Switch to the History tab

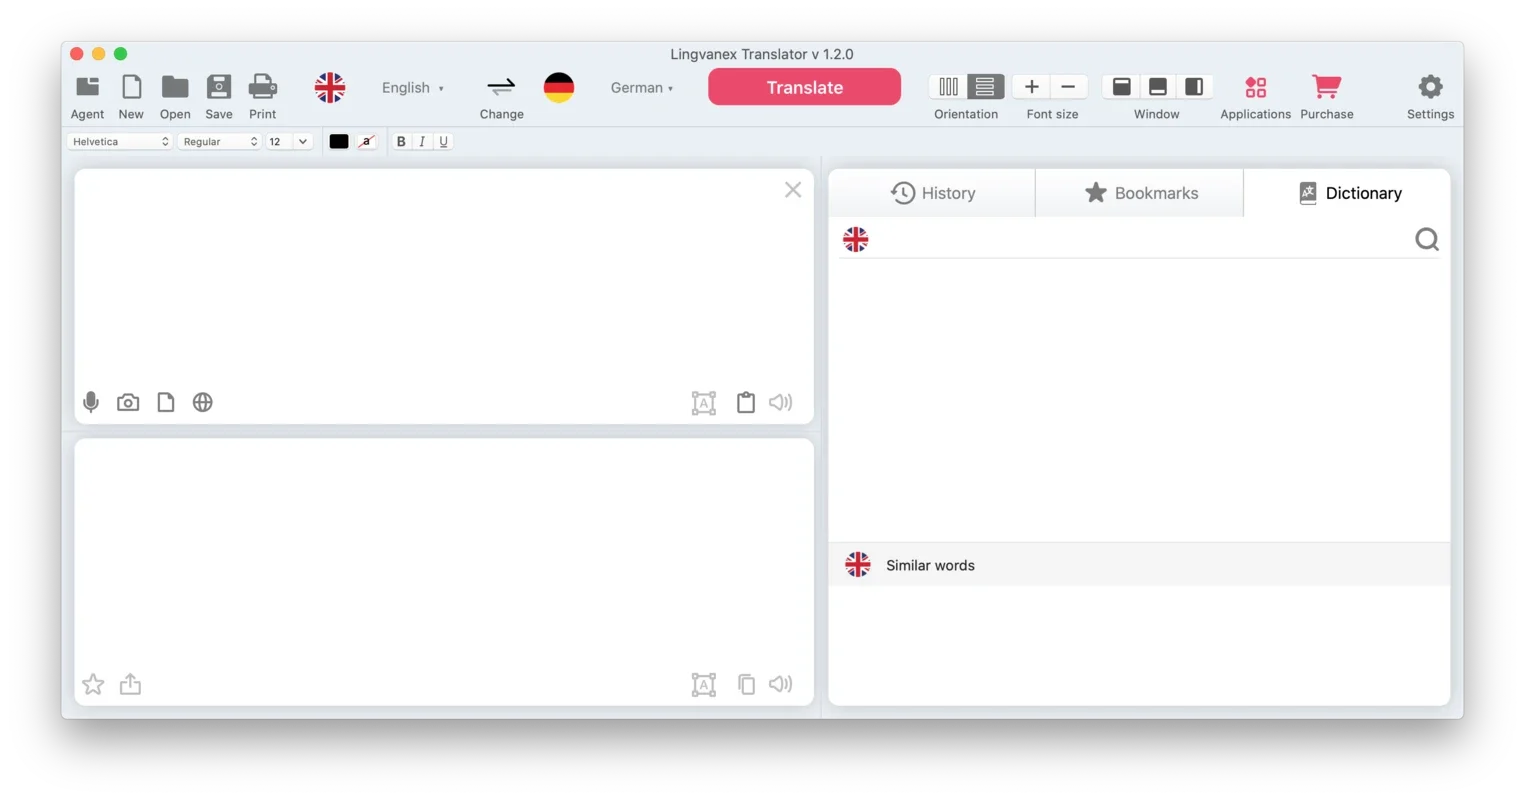(x=932, y=193)
